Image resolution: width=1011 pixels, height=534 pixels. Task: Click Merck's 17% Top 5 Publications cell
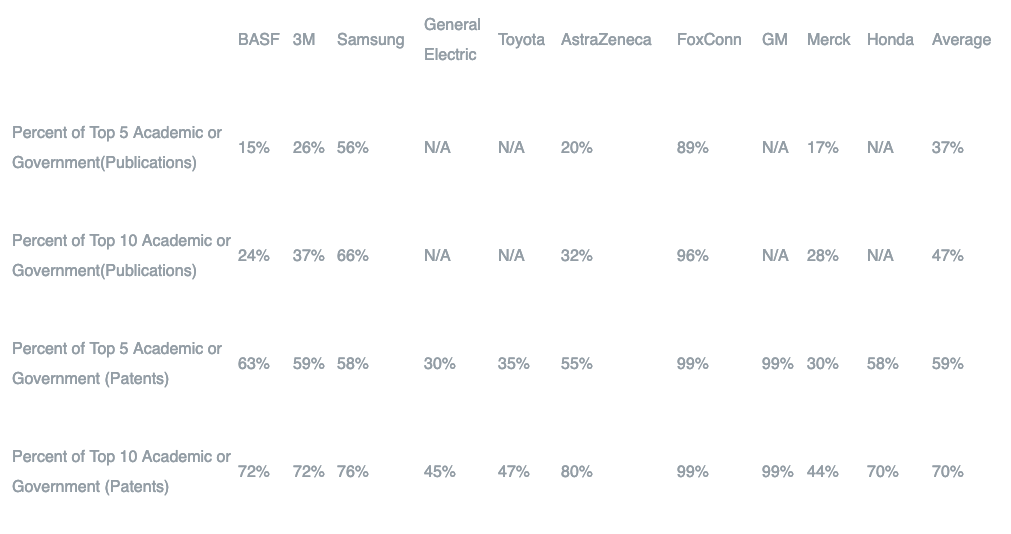tap(823, 148)
